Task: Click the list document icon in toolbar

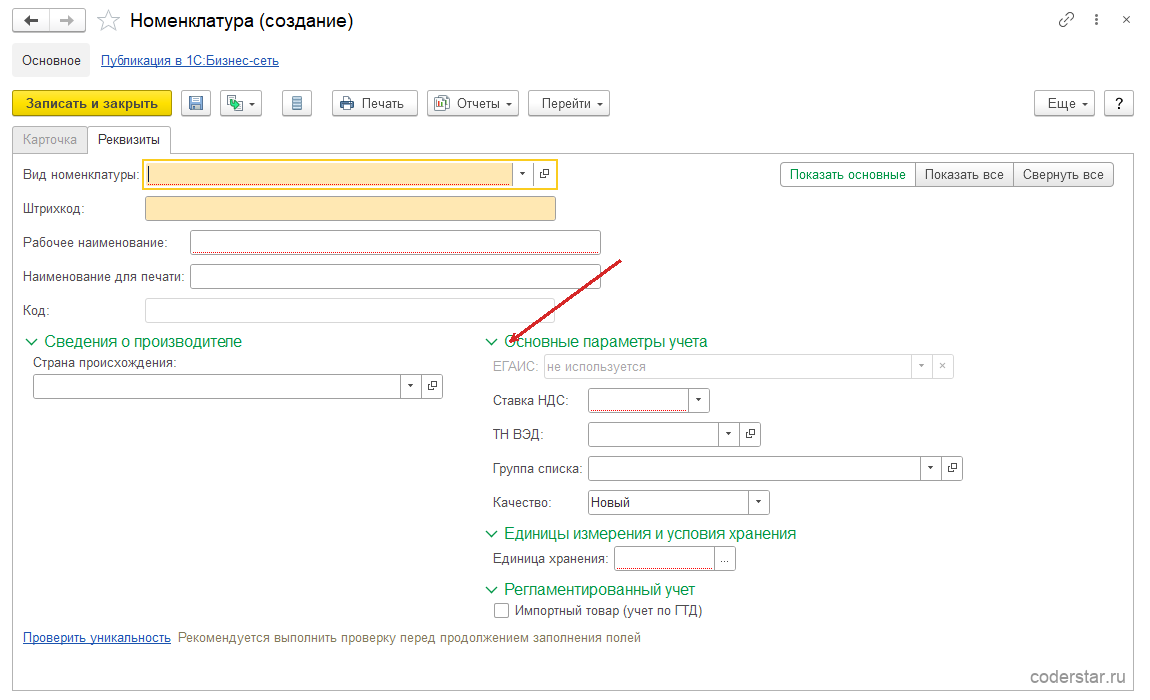Action: 297,103
